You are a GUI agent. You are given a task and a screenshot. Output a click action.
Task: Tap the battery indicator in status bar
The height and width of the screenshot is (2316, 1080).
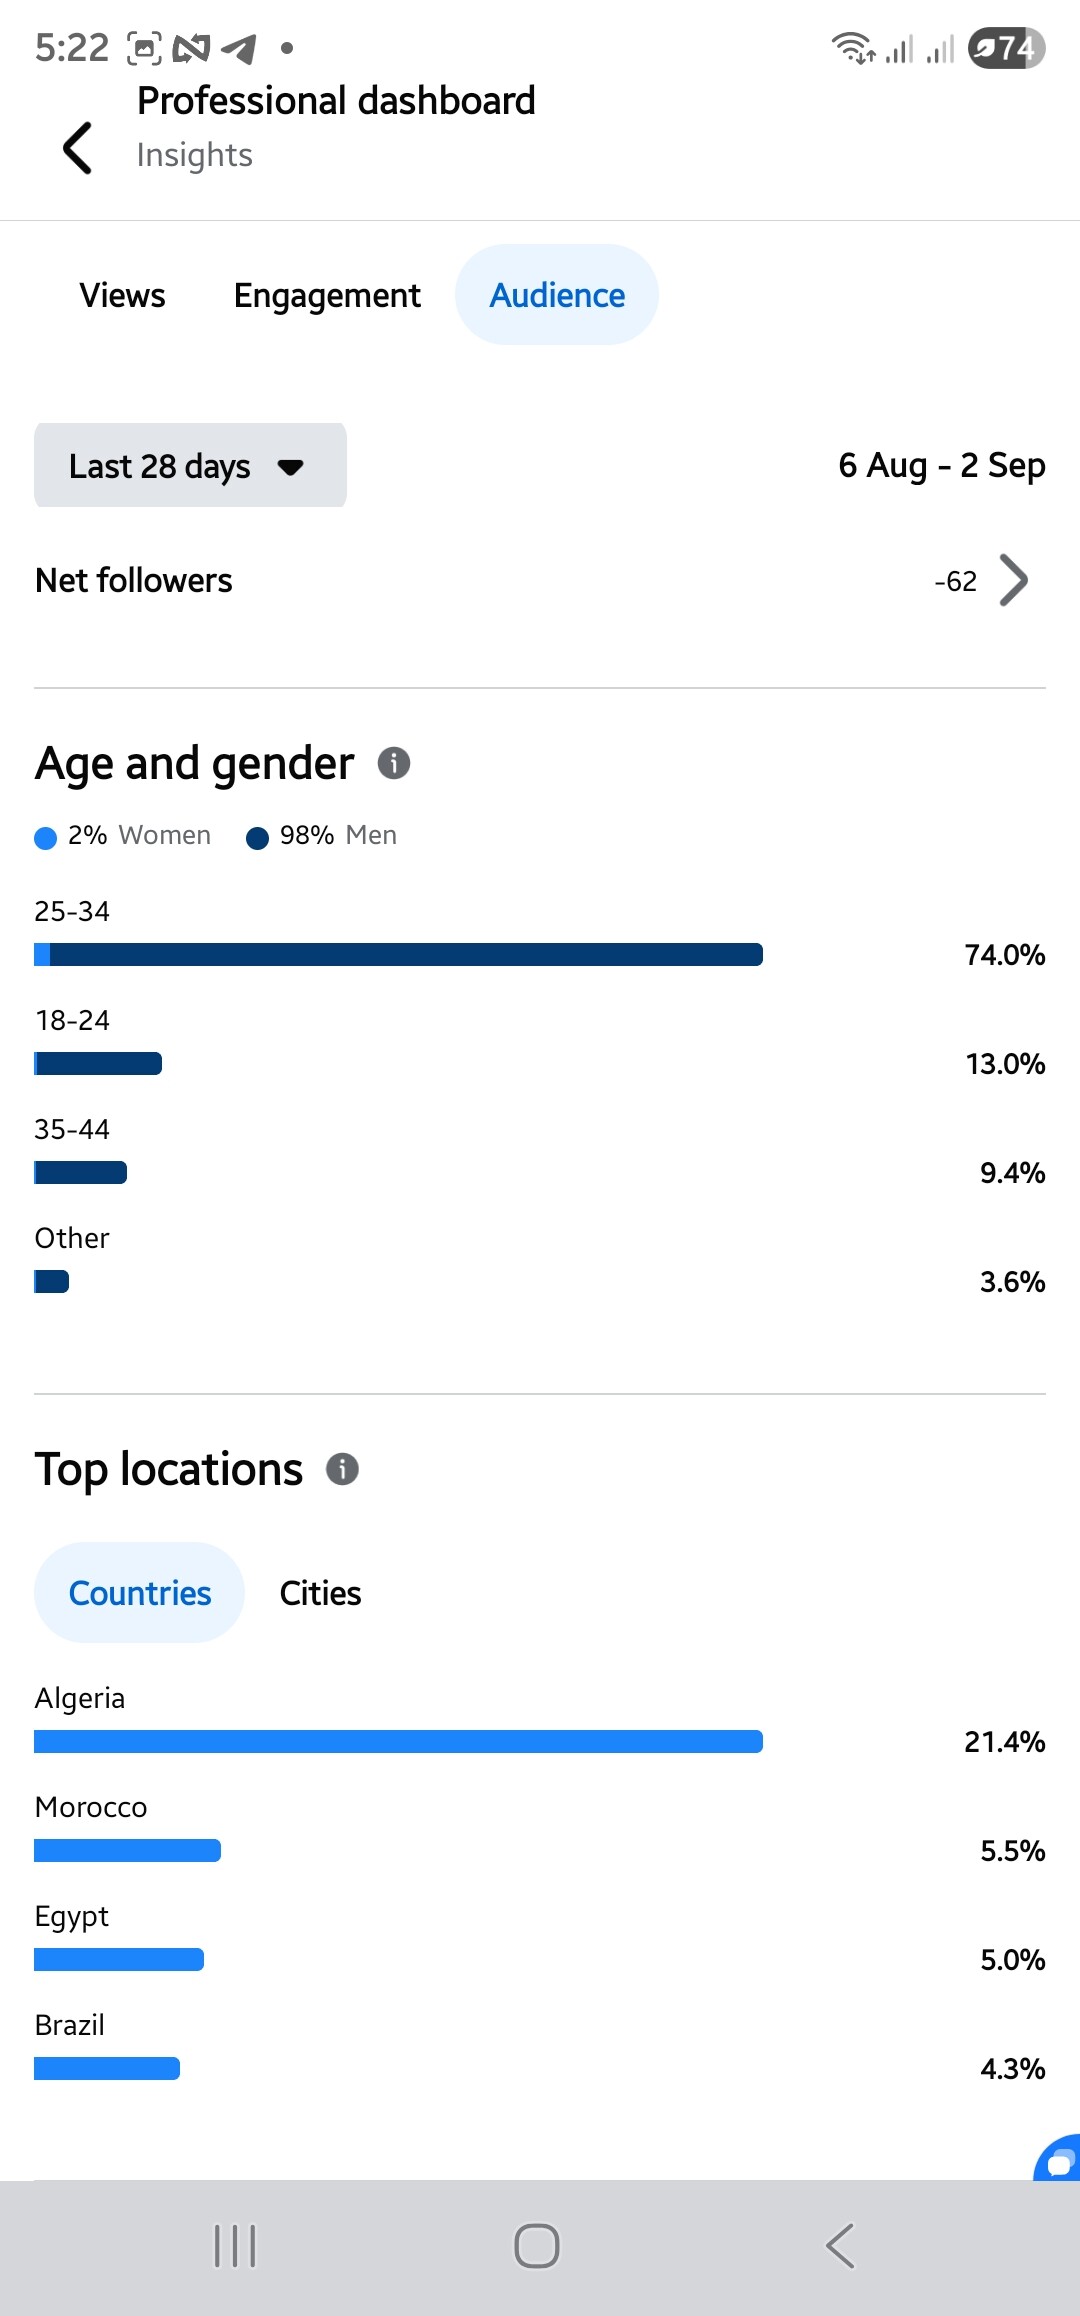coord(1006,48)
